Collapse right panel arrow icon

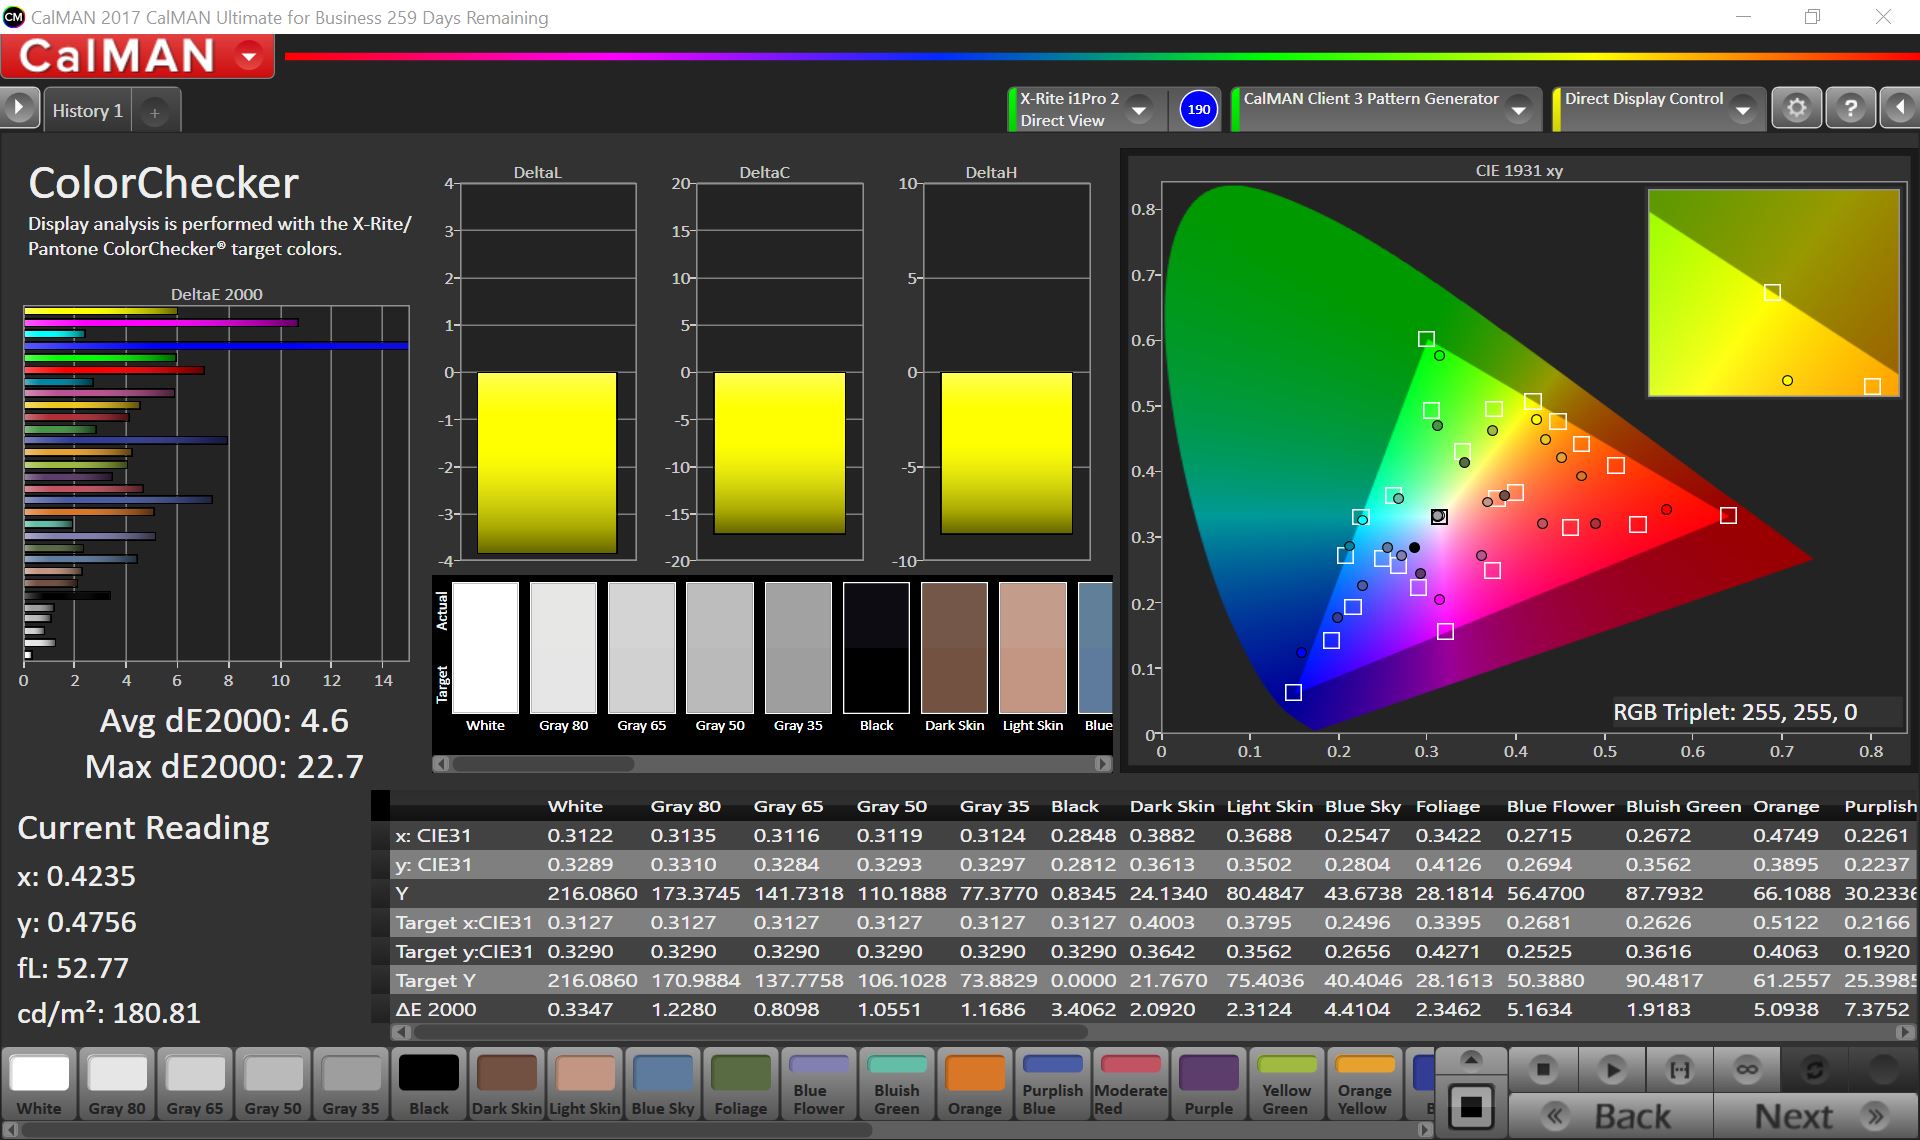coord(1899,108)
